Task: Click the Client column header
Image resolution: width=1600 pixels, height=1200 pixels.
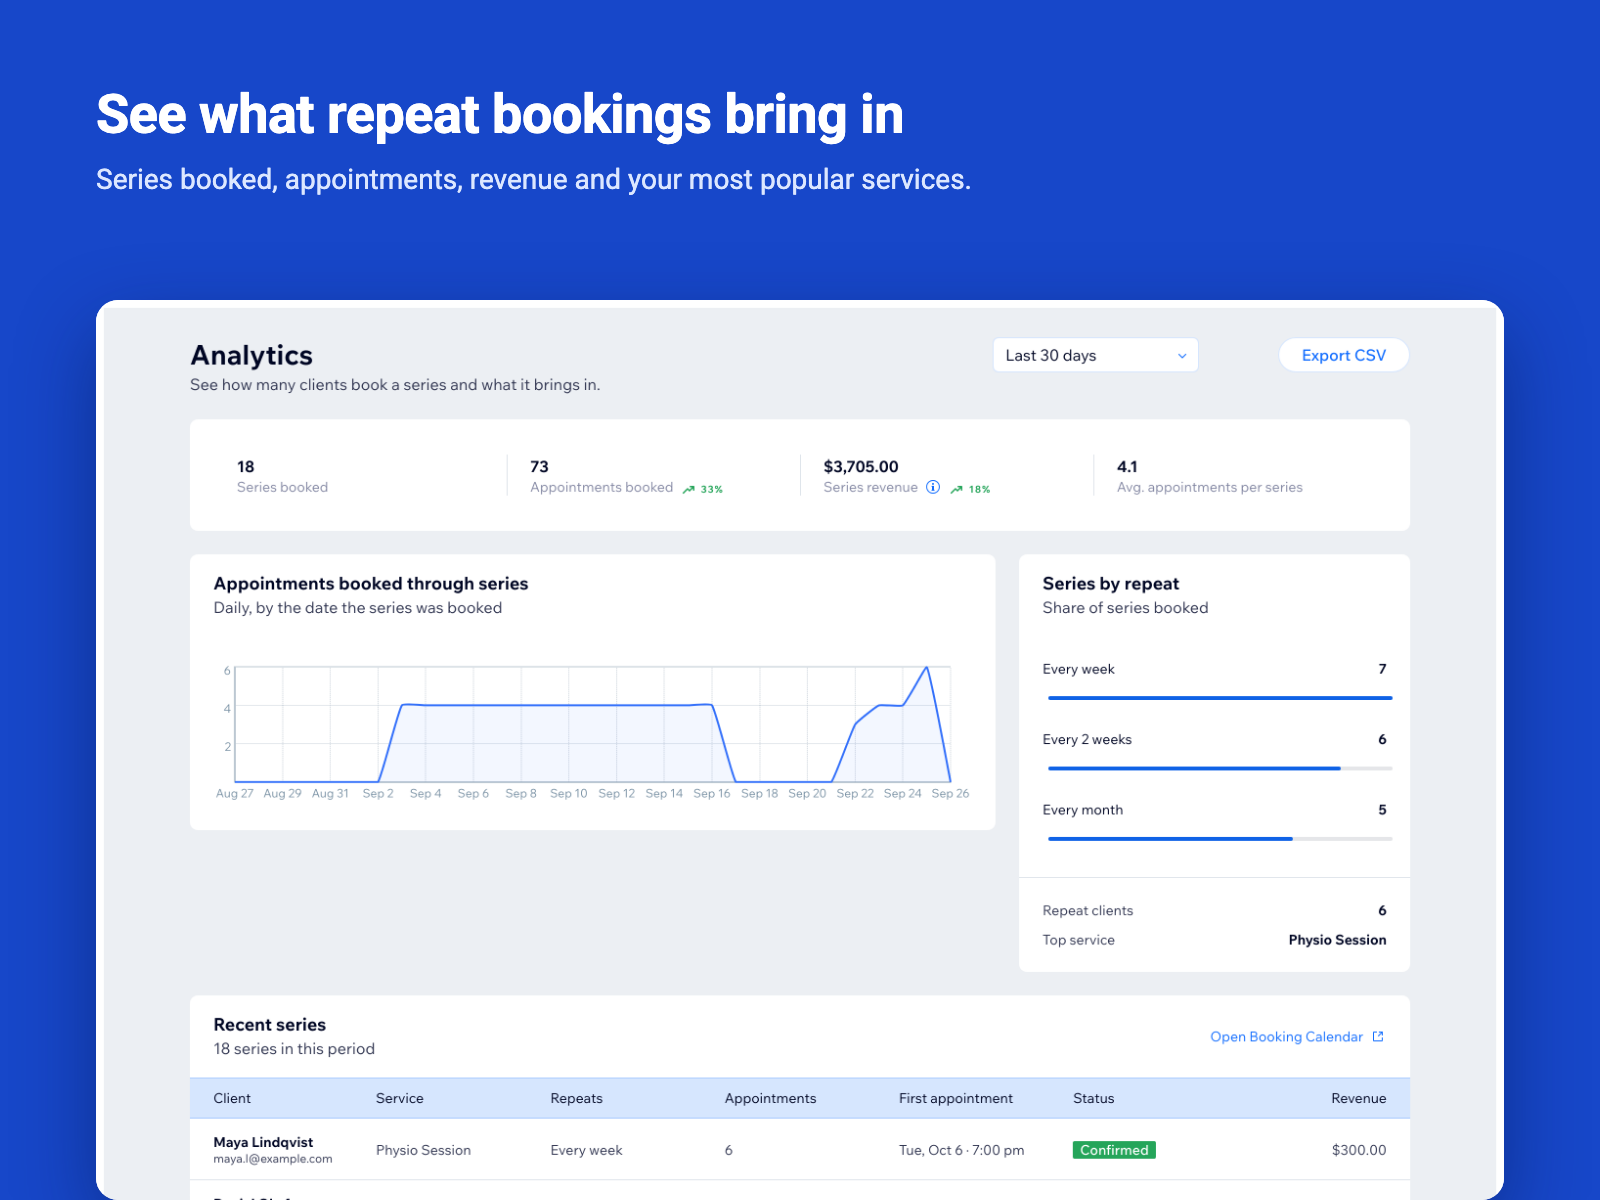Action: click(x=232, y=1098)
